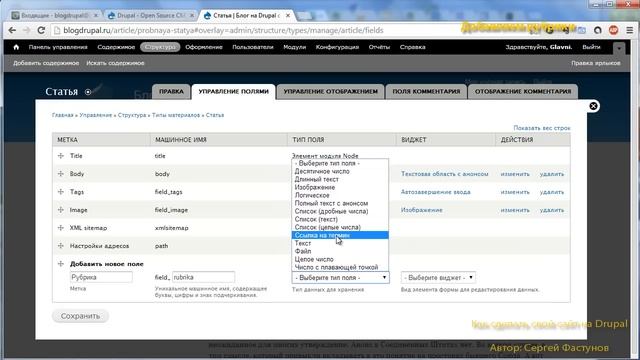Image resolution: width=640 pixels, height=360 pixels.
Task: Click Добавить содержимое shortcut link
Action: point(46,63)
